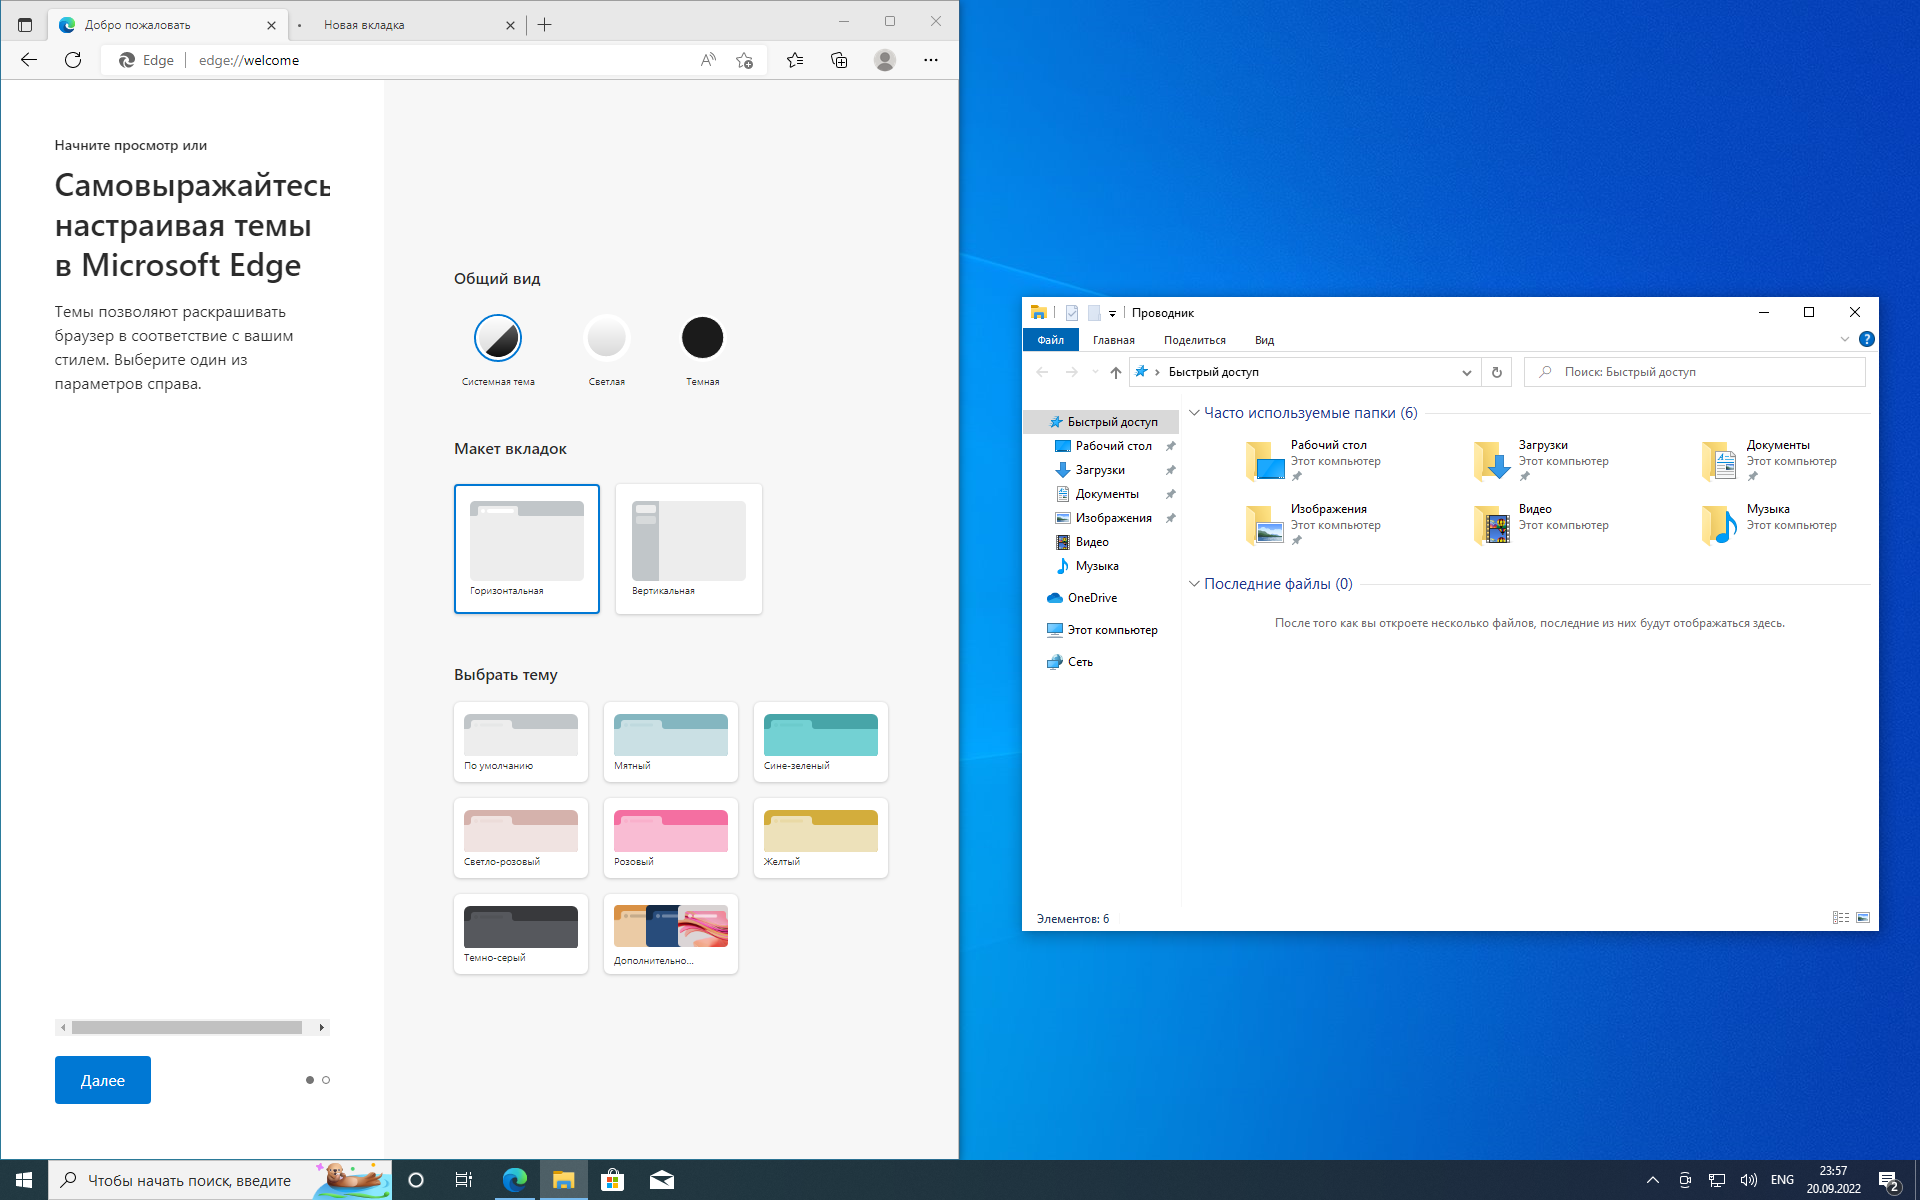This screenshot has width=1920, height=1200.
Task: Pick the Розовый theme
Action: point(671,837)
